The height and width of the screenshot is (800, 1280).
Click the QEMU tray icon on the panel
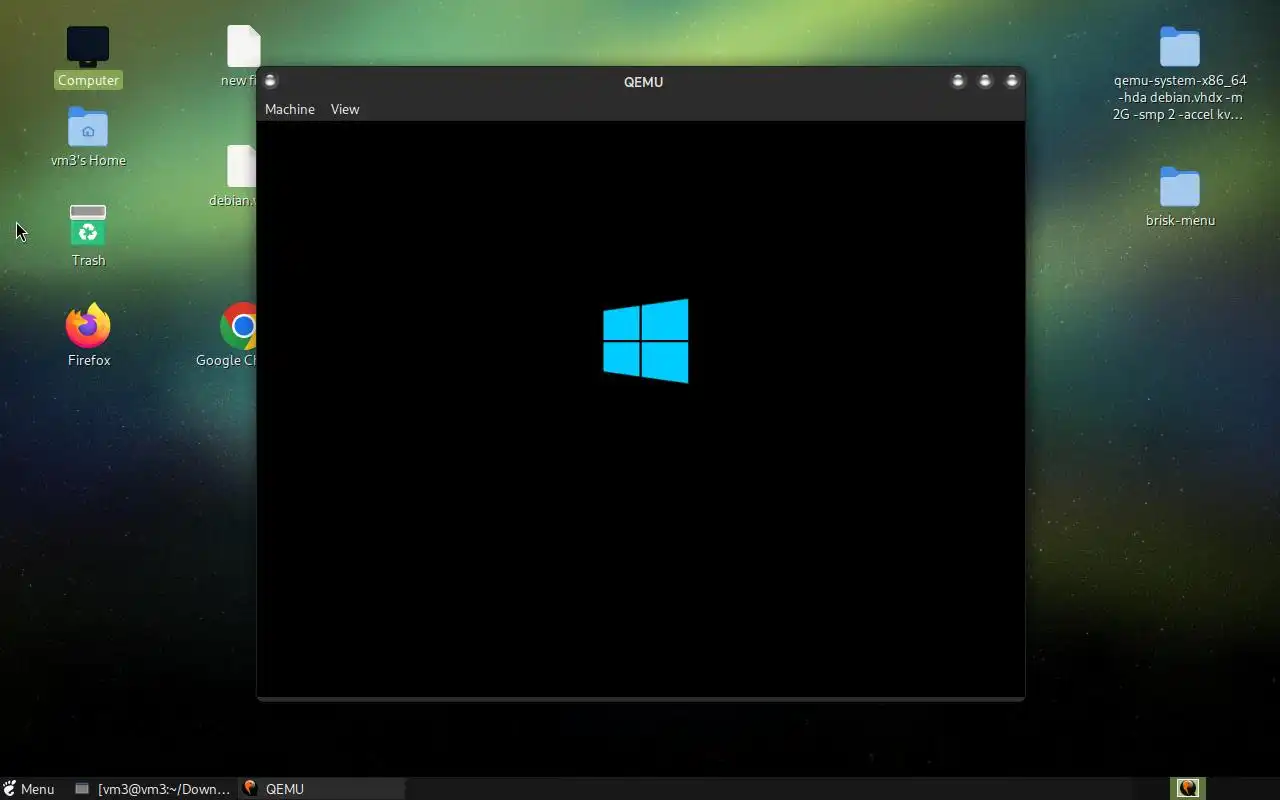pyautogui.click(x=1188, y=788)
